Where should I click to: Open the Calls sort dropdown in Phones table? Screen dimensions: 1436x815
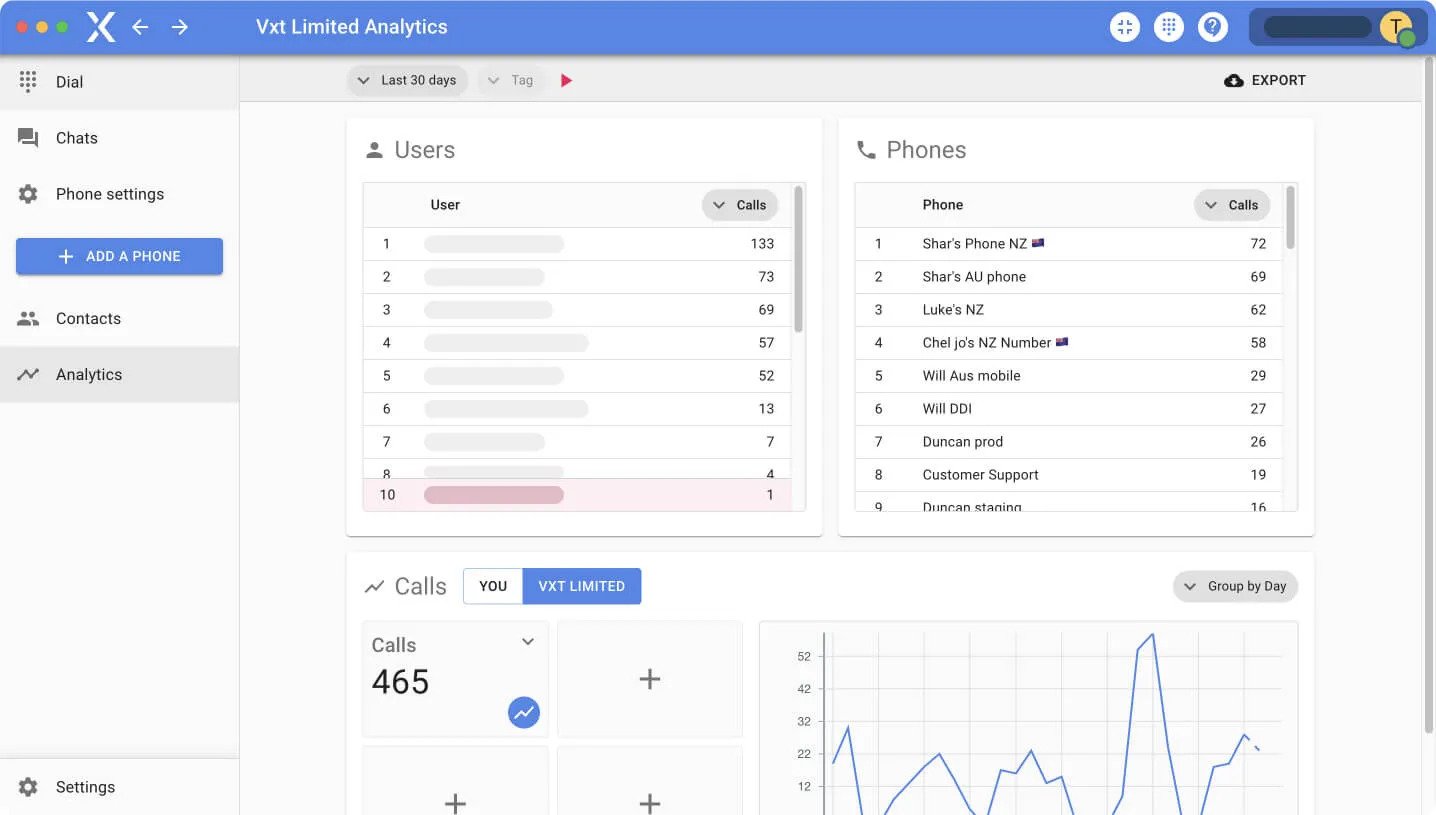pos(1232,205)
